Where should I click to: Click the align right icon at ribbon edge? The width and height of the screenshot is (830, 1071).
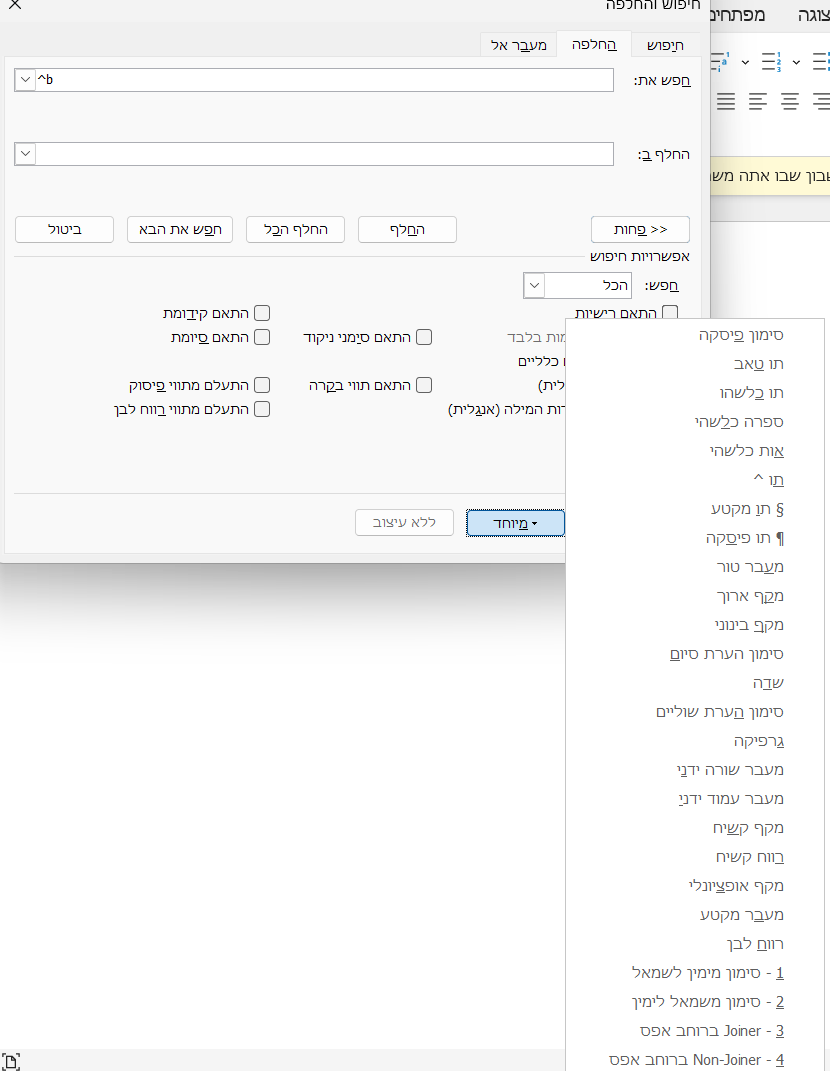pyautogui.click(x=821, y=101)
